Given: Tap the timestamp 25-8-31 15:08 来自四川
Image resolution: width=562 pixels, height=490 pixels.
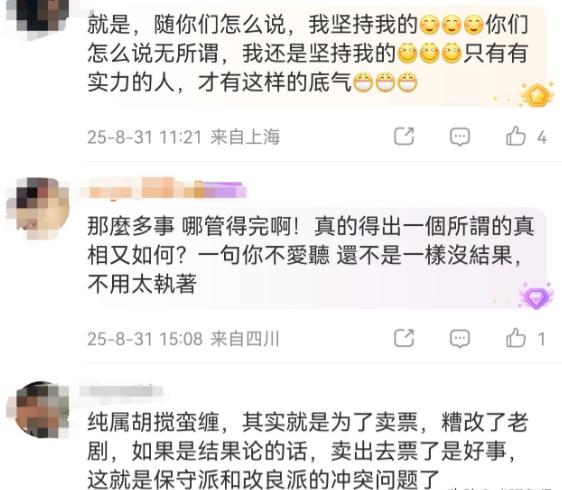Looking at the screenshot, I should 183,339.
